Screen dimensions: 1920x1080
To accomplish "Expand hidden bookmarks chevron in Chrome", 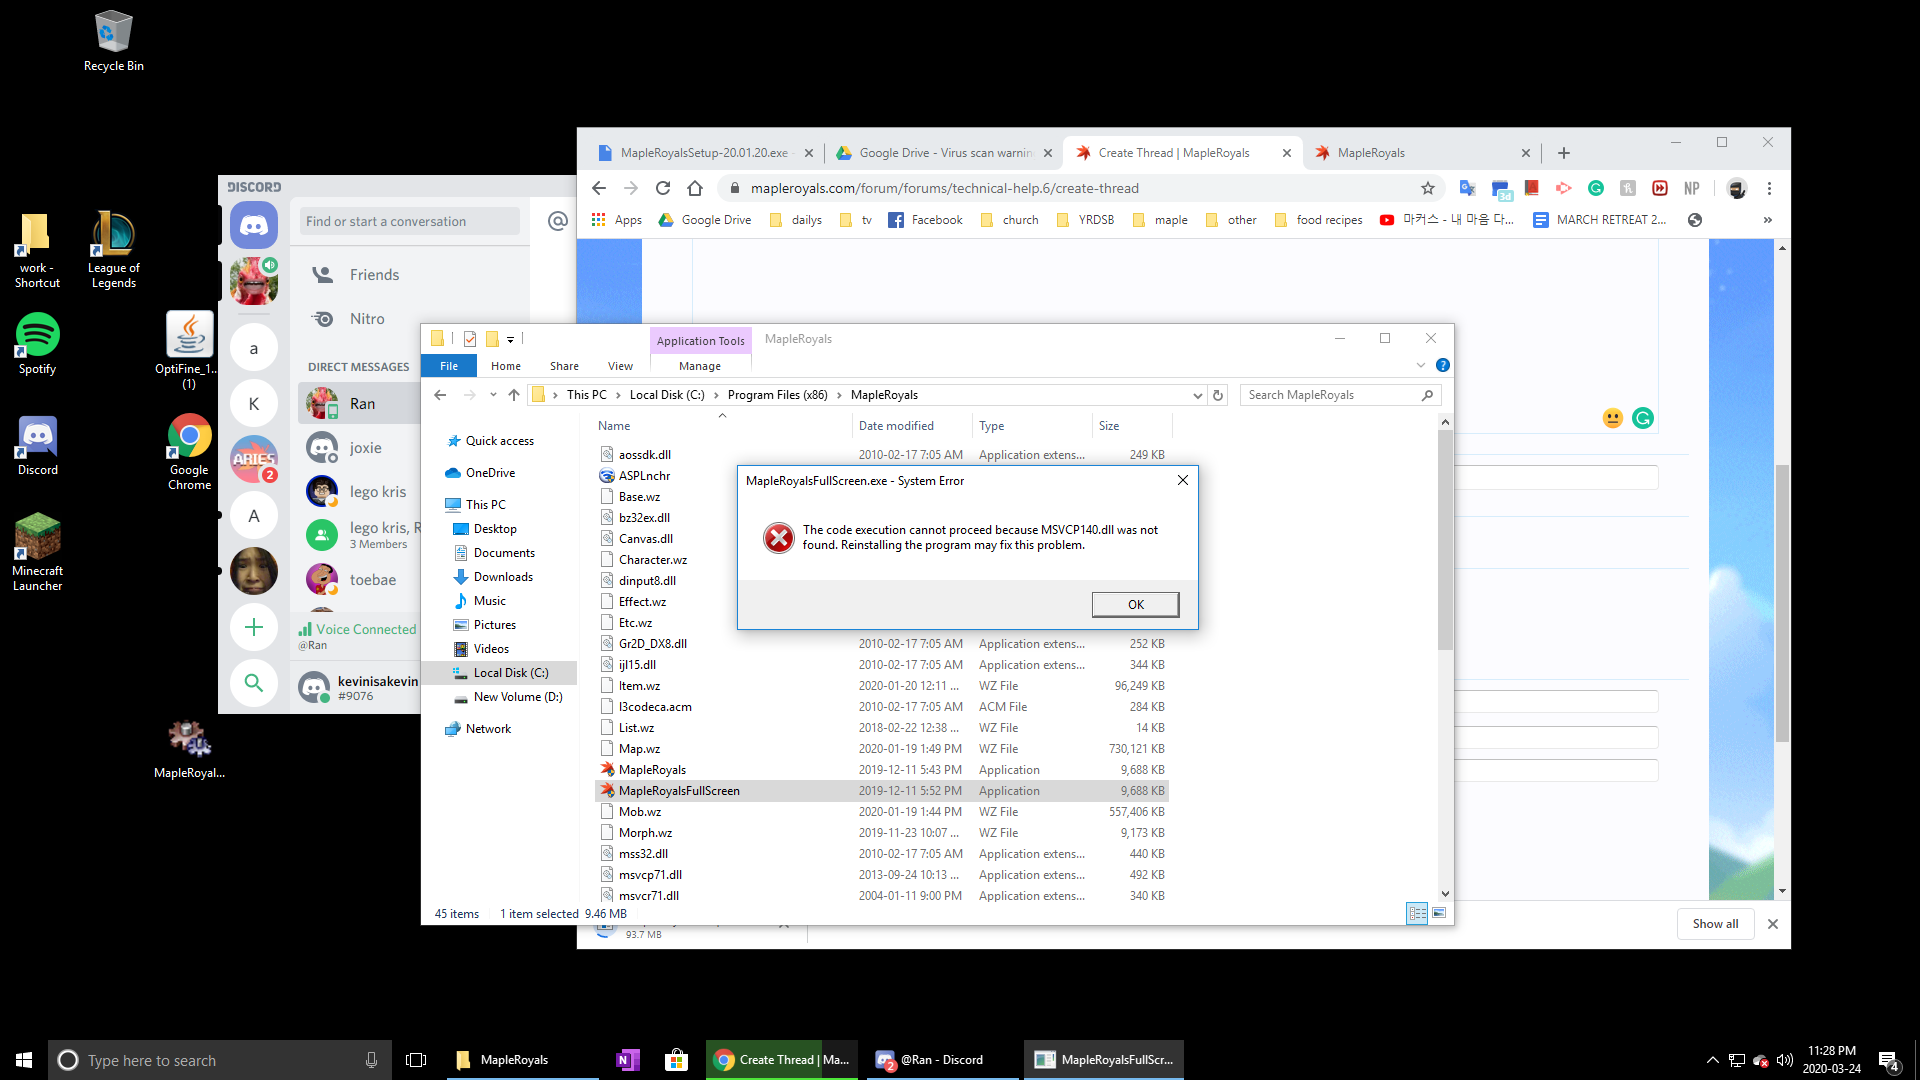I will pos(1767,220).
